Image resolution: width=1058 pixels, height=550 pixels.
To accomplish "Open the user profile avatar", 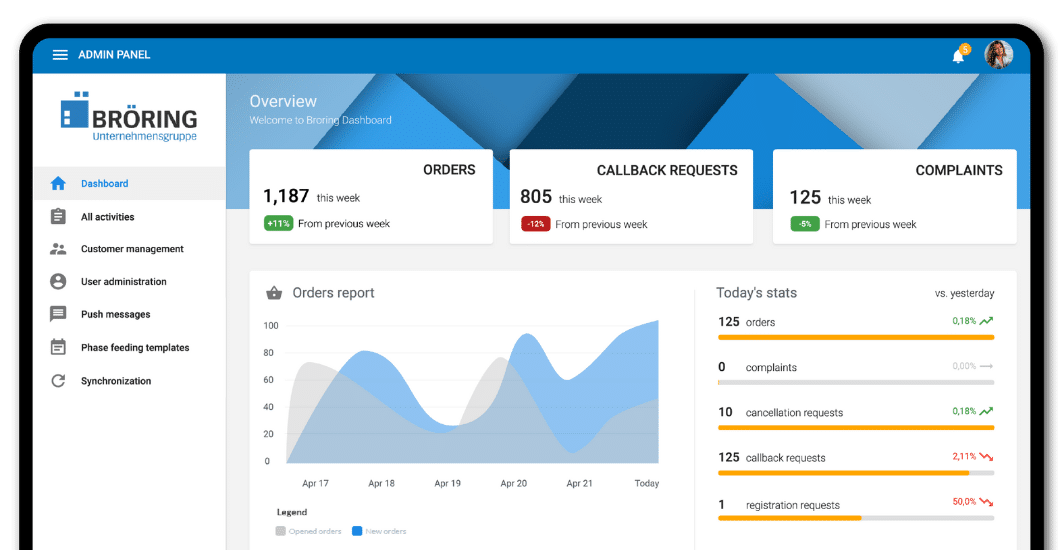I will (999, 55).
